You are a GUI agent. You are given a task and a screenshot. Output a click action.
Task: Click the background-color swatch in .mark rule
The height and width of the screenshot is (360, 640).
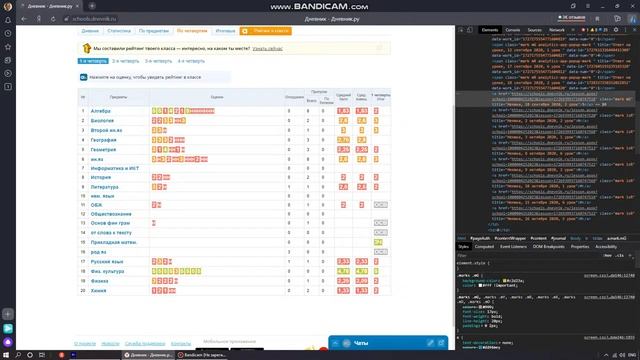[505, 281]
